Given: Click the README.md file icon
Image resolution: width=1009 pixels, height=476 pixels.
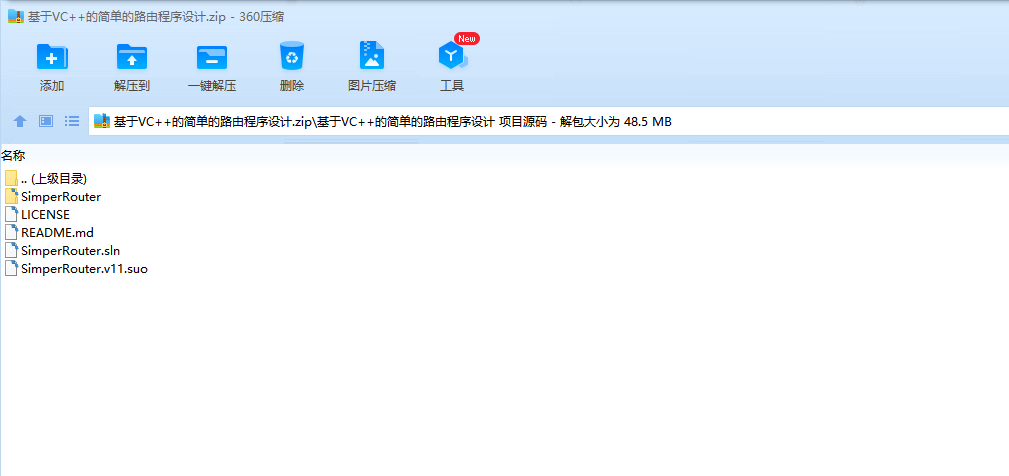Looking at the screenshot, I should click(x=11, y=232).
